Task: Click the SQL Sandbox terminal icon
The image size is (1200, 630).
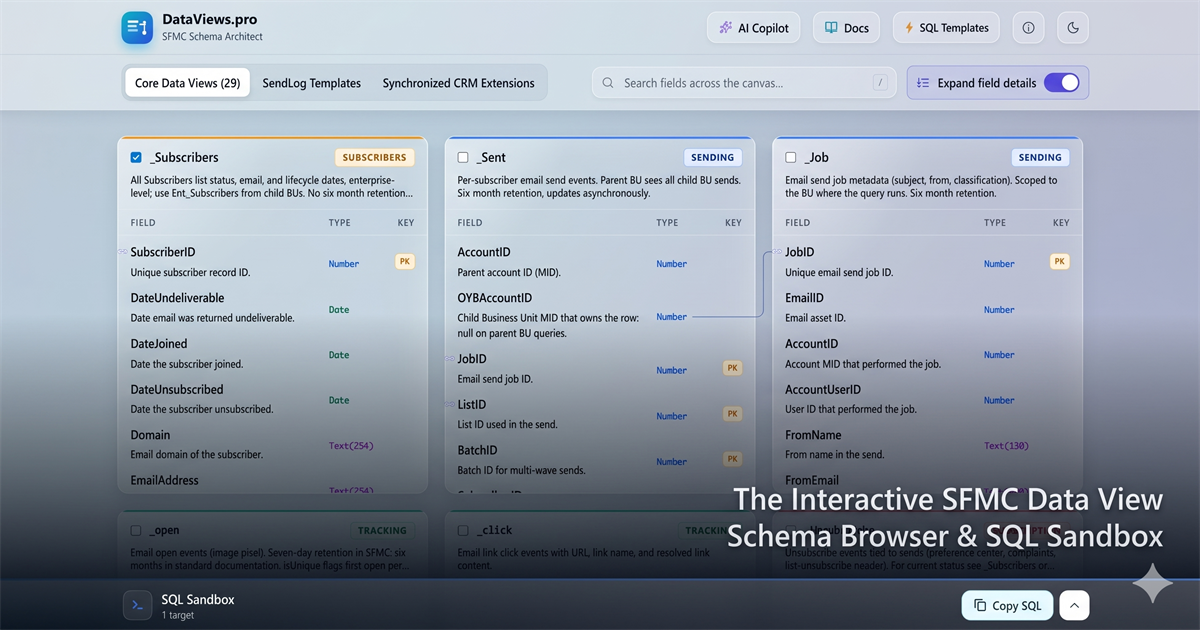Action: click(x=137, y=605)
